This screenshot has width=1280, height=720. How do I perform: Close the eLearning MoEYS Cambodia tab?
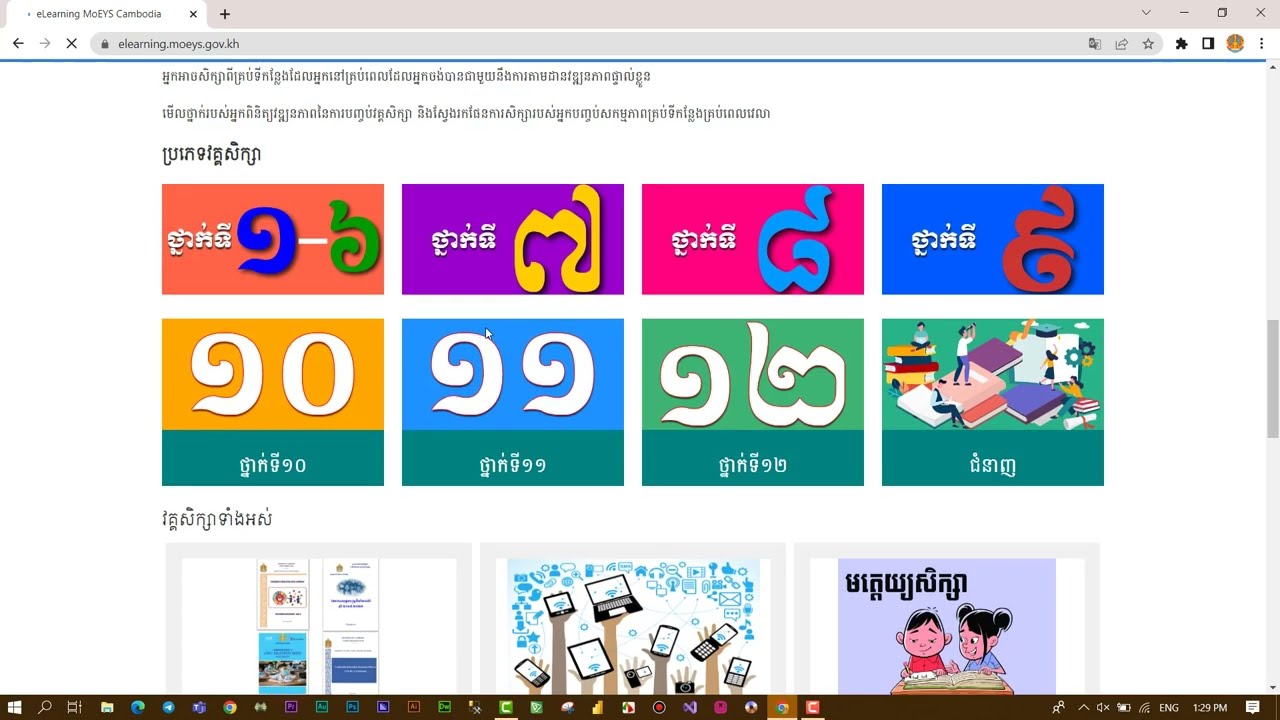(193, 14)
